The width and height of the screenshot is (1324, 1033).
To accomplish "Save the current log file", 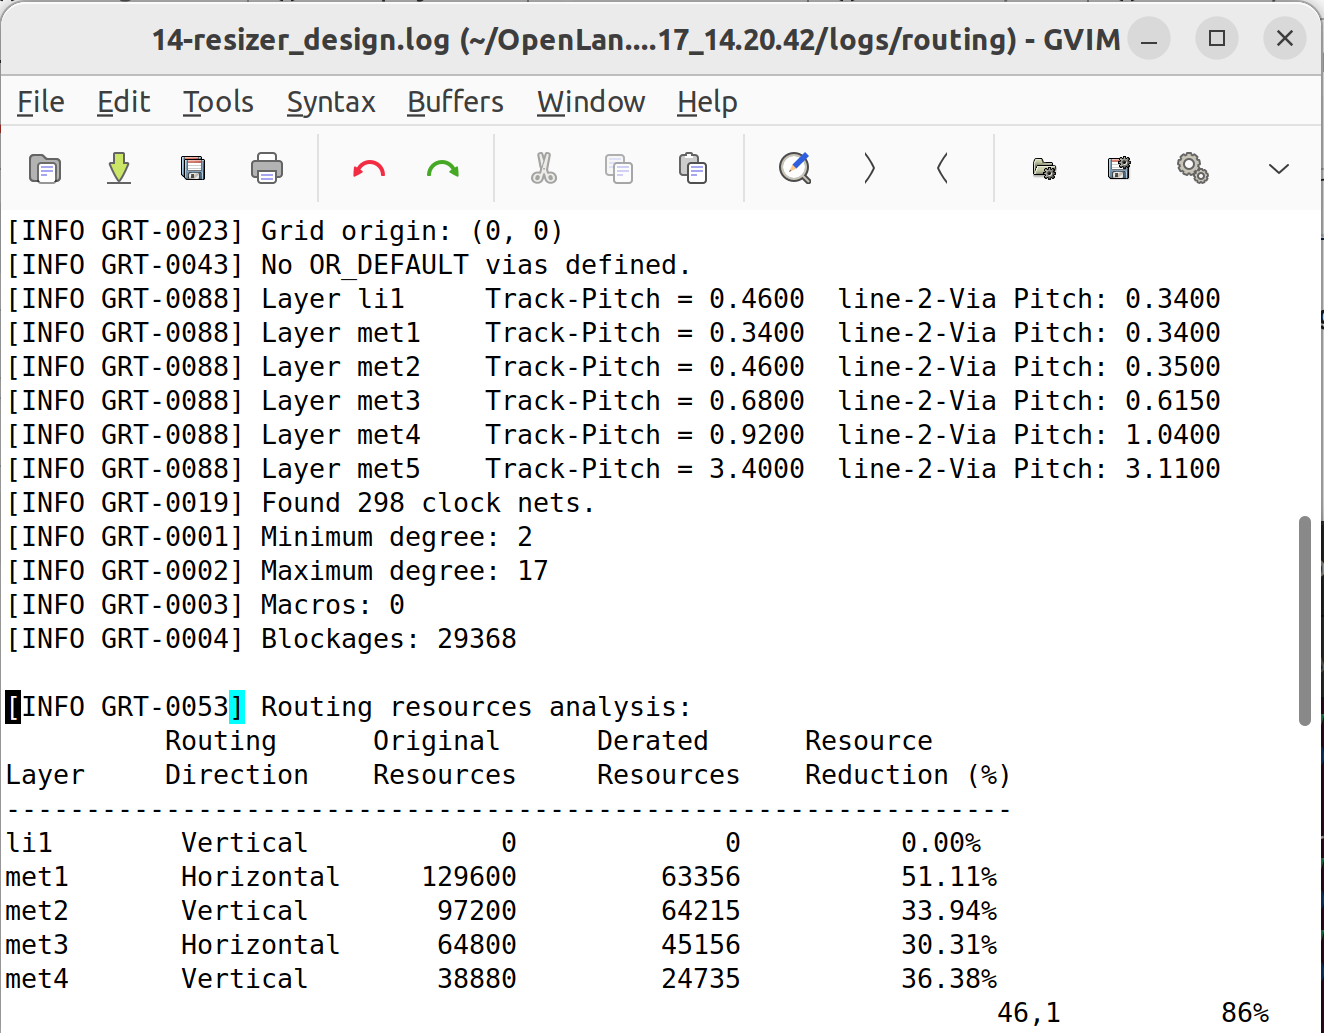I will [x=119, y=168].
